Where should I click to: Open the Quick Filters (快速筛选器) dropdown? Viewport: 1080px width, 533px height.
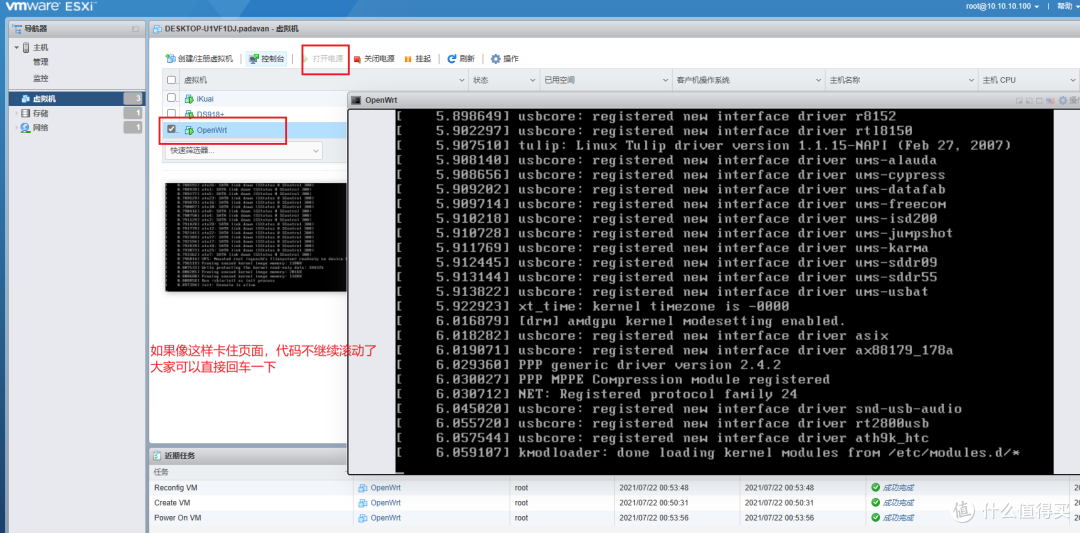pyautogui.click(x=244, y=150)
